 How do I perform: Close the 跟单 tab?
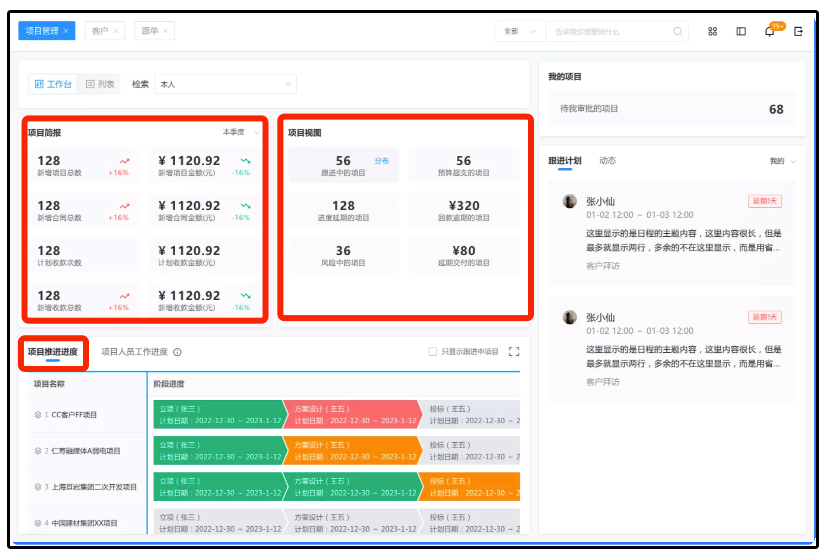[165, 31]
